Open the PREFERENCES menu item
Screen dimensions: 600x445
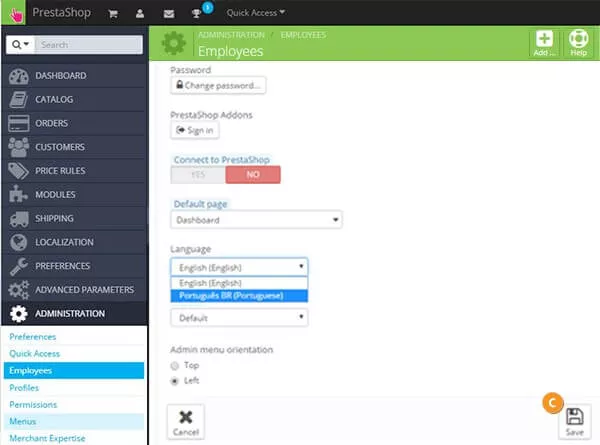74,266
